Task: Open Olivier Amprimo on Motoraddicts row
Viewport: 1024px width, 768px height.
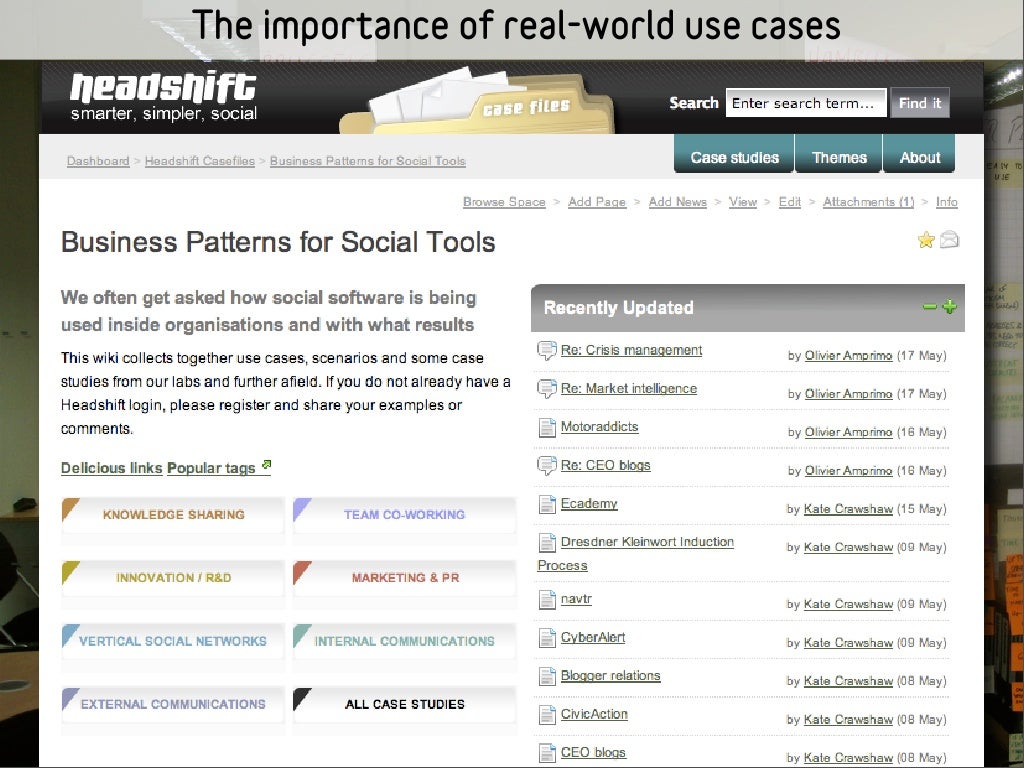Action: tap(848, 432)
